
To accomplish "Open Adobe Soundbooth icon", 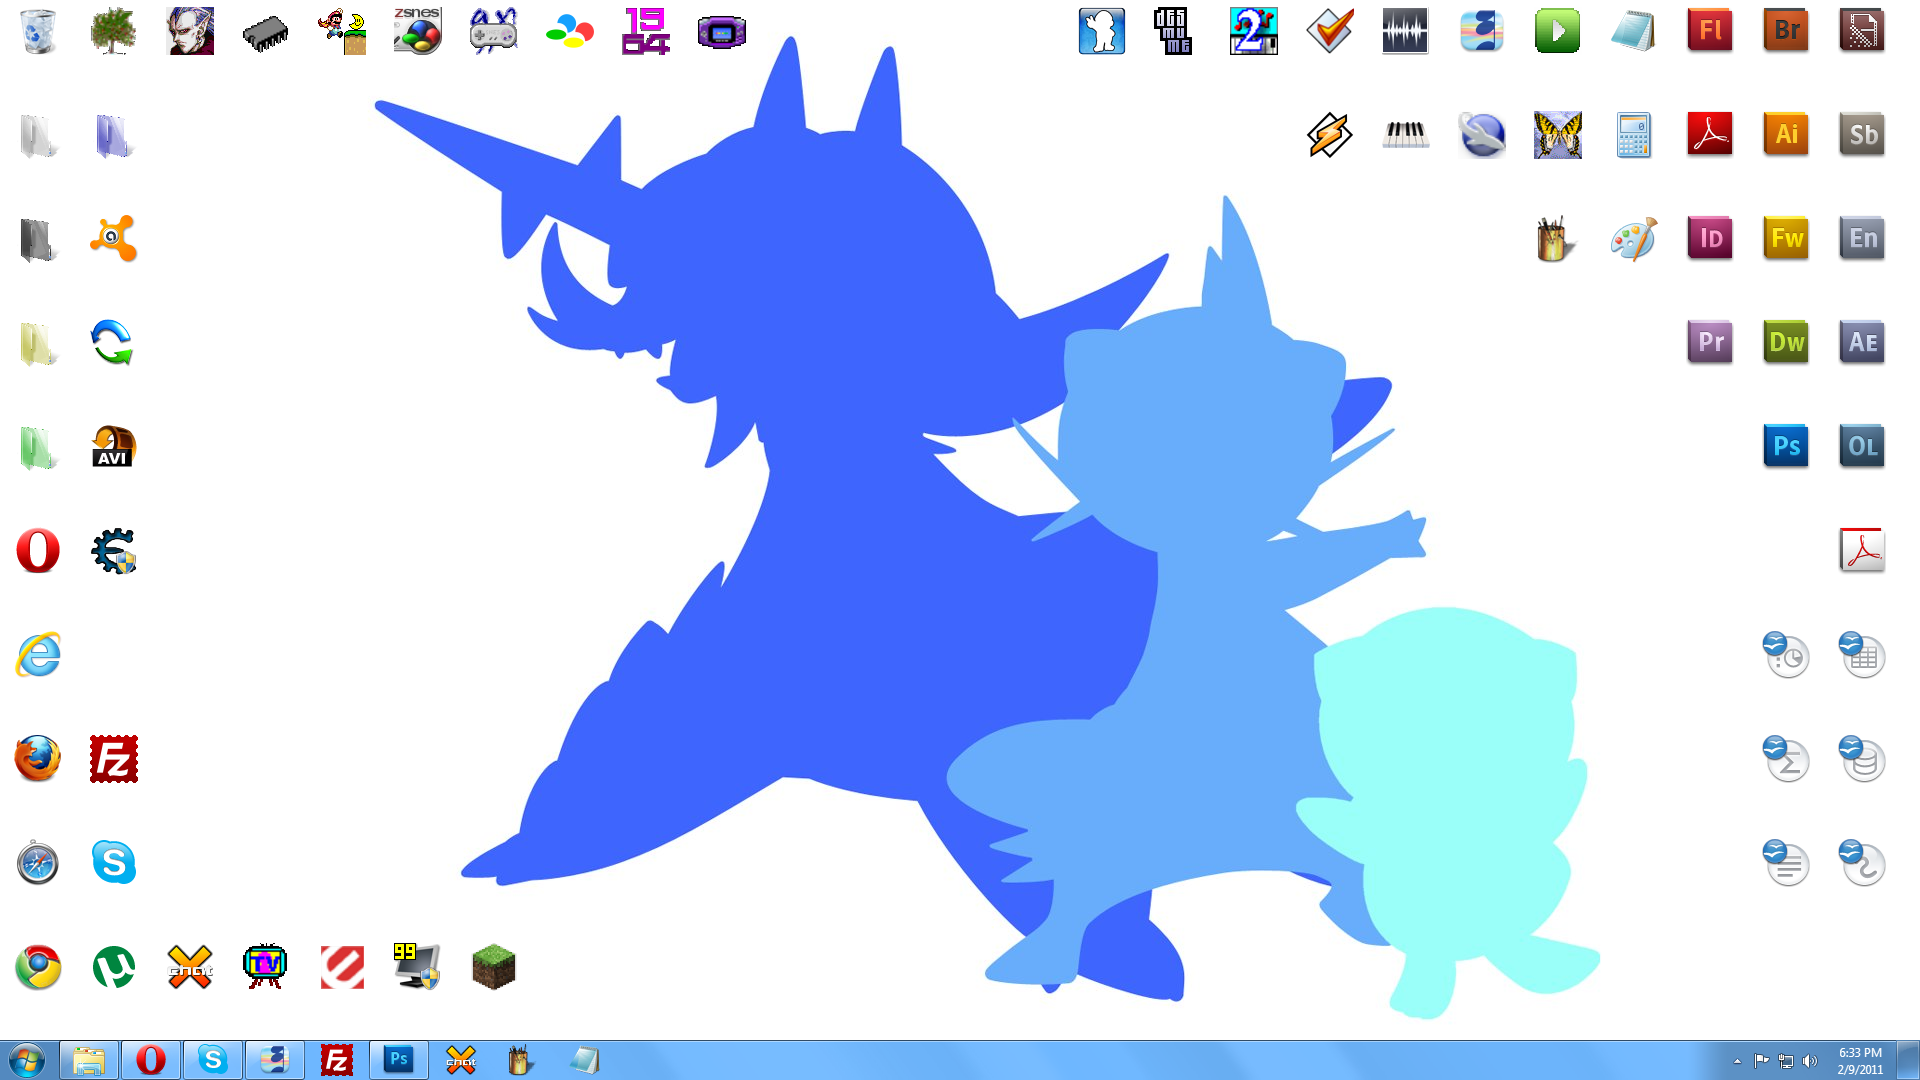I will [x=1862, y=135].
